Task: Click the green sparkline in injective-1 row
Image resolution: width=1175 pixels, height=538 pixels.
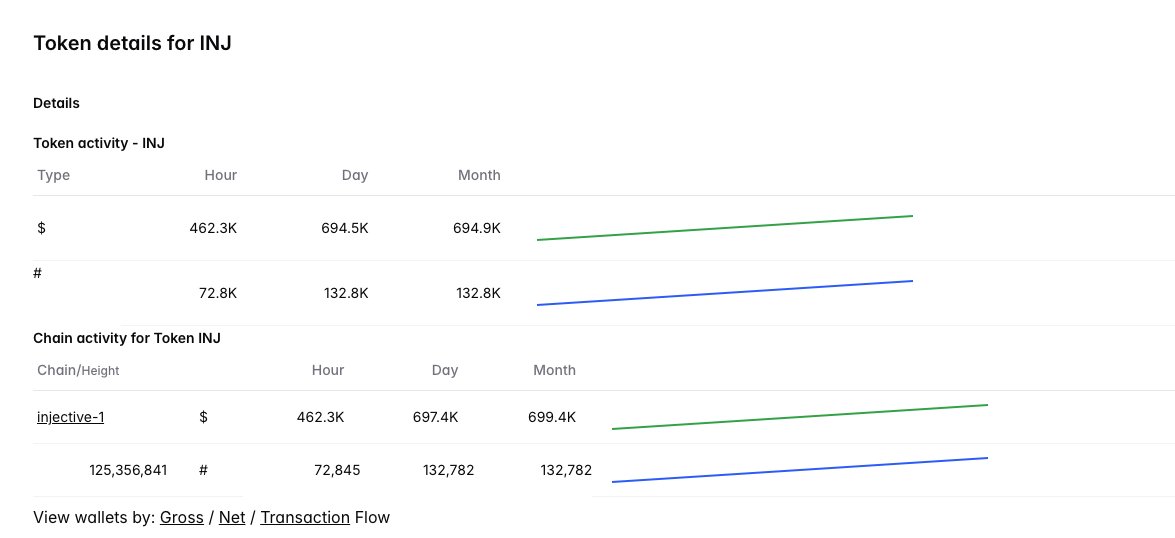Action: pyautogui.click(x=800, y=417)
